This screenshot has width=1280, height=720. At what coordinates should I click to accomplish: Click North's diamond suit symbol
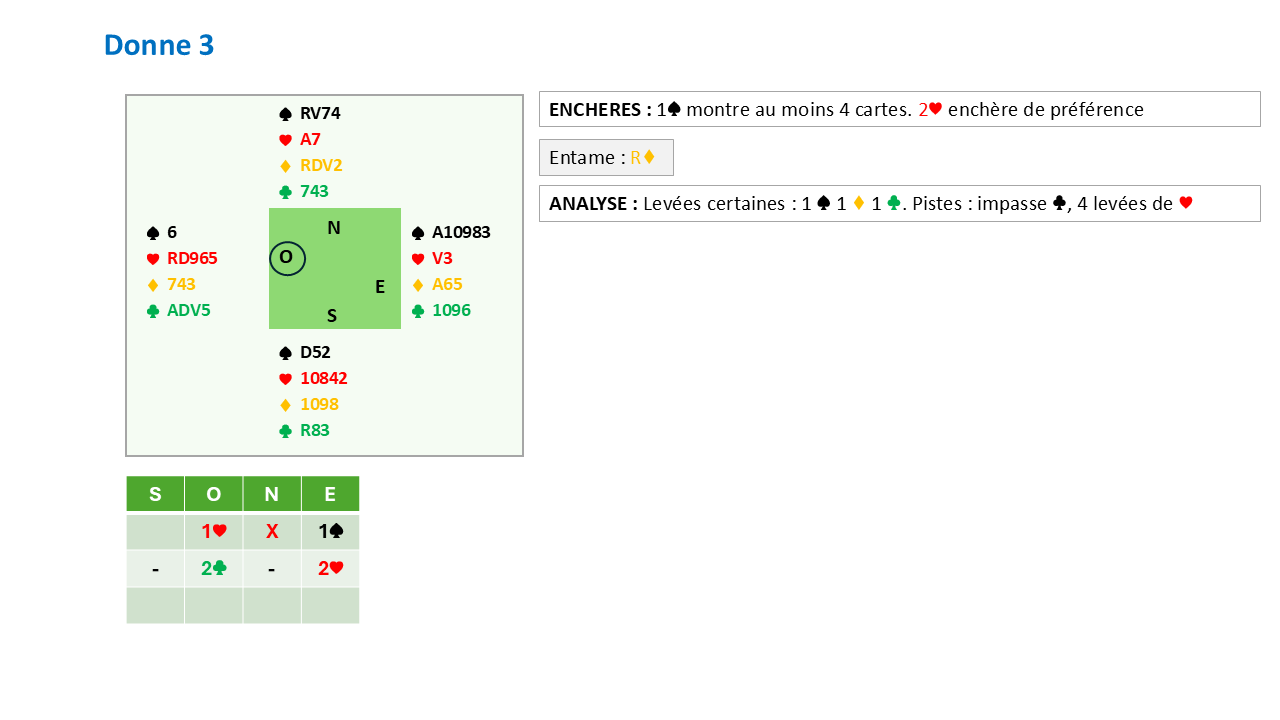pyautogui.click(x=285, y=166)
